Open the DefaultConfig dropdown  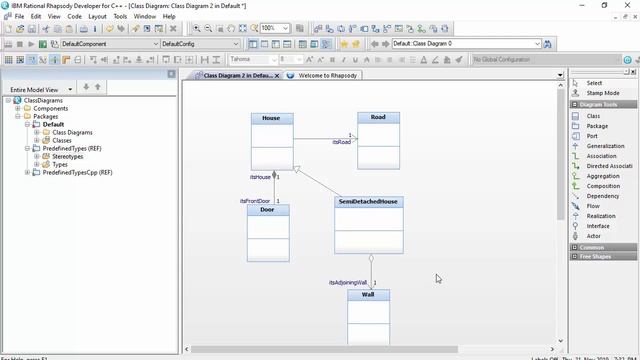(x=236, y=44)
